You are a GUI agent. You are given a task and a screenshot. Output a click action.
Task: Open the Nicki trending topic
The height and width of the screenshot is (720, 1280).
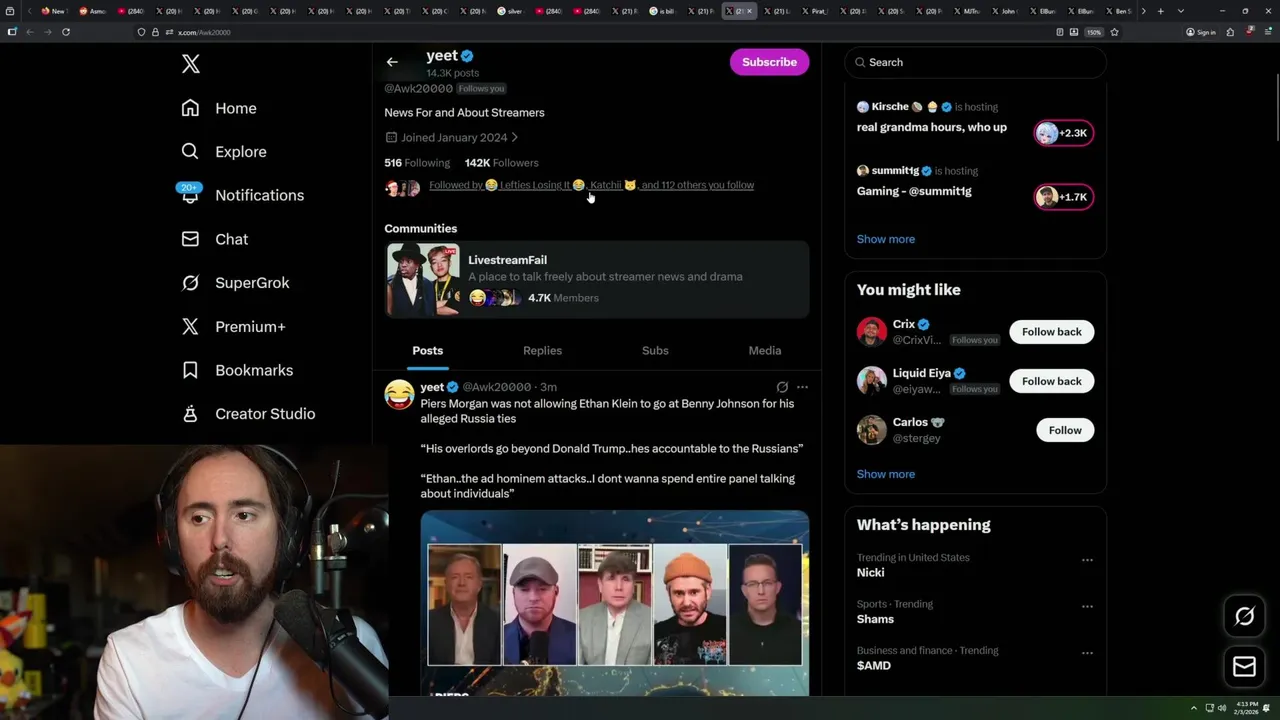(870, 573)
